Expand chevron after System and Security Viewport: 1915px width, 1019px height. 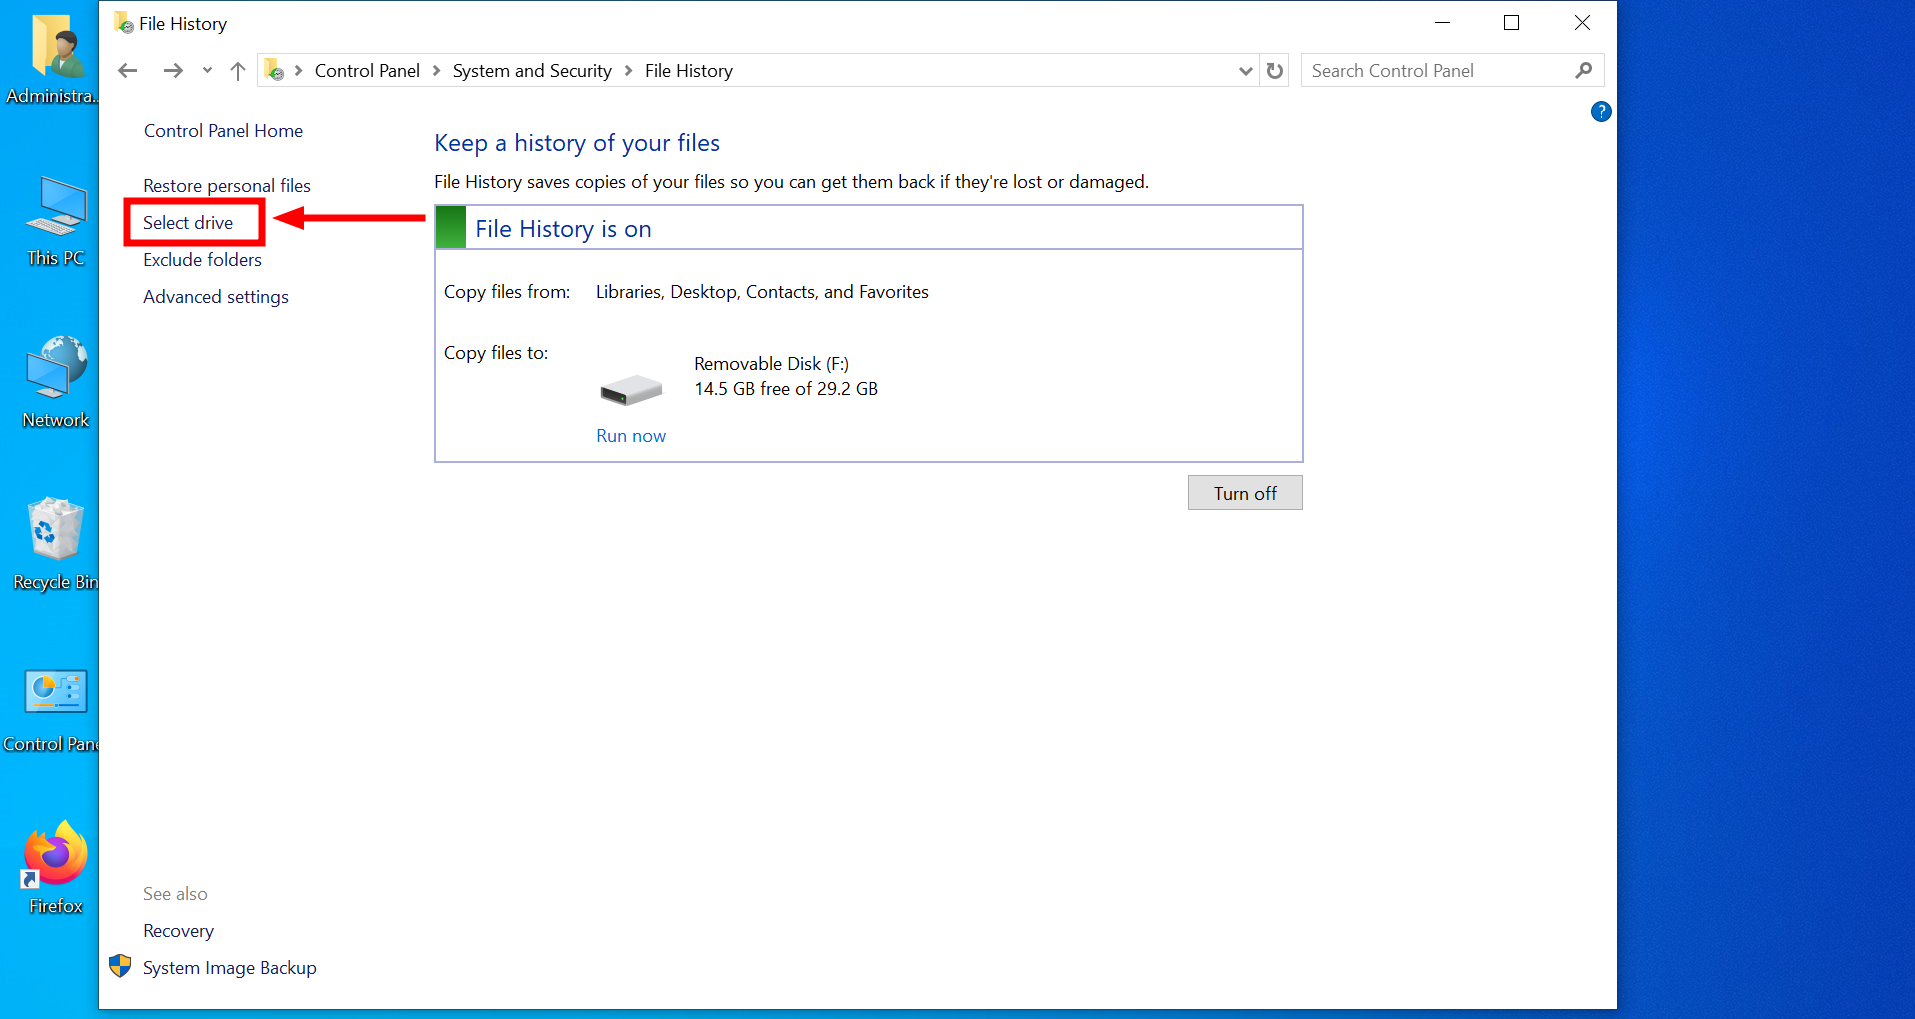click(x=628, y=71)
